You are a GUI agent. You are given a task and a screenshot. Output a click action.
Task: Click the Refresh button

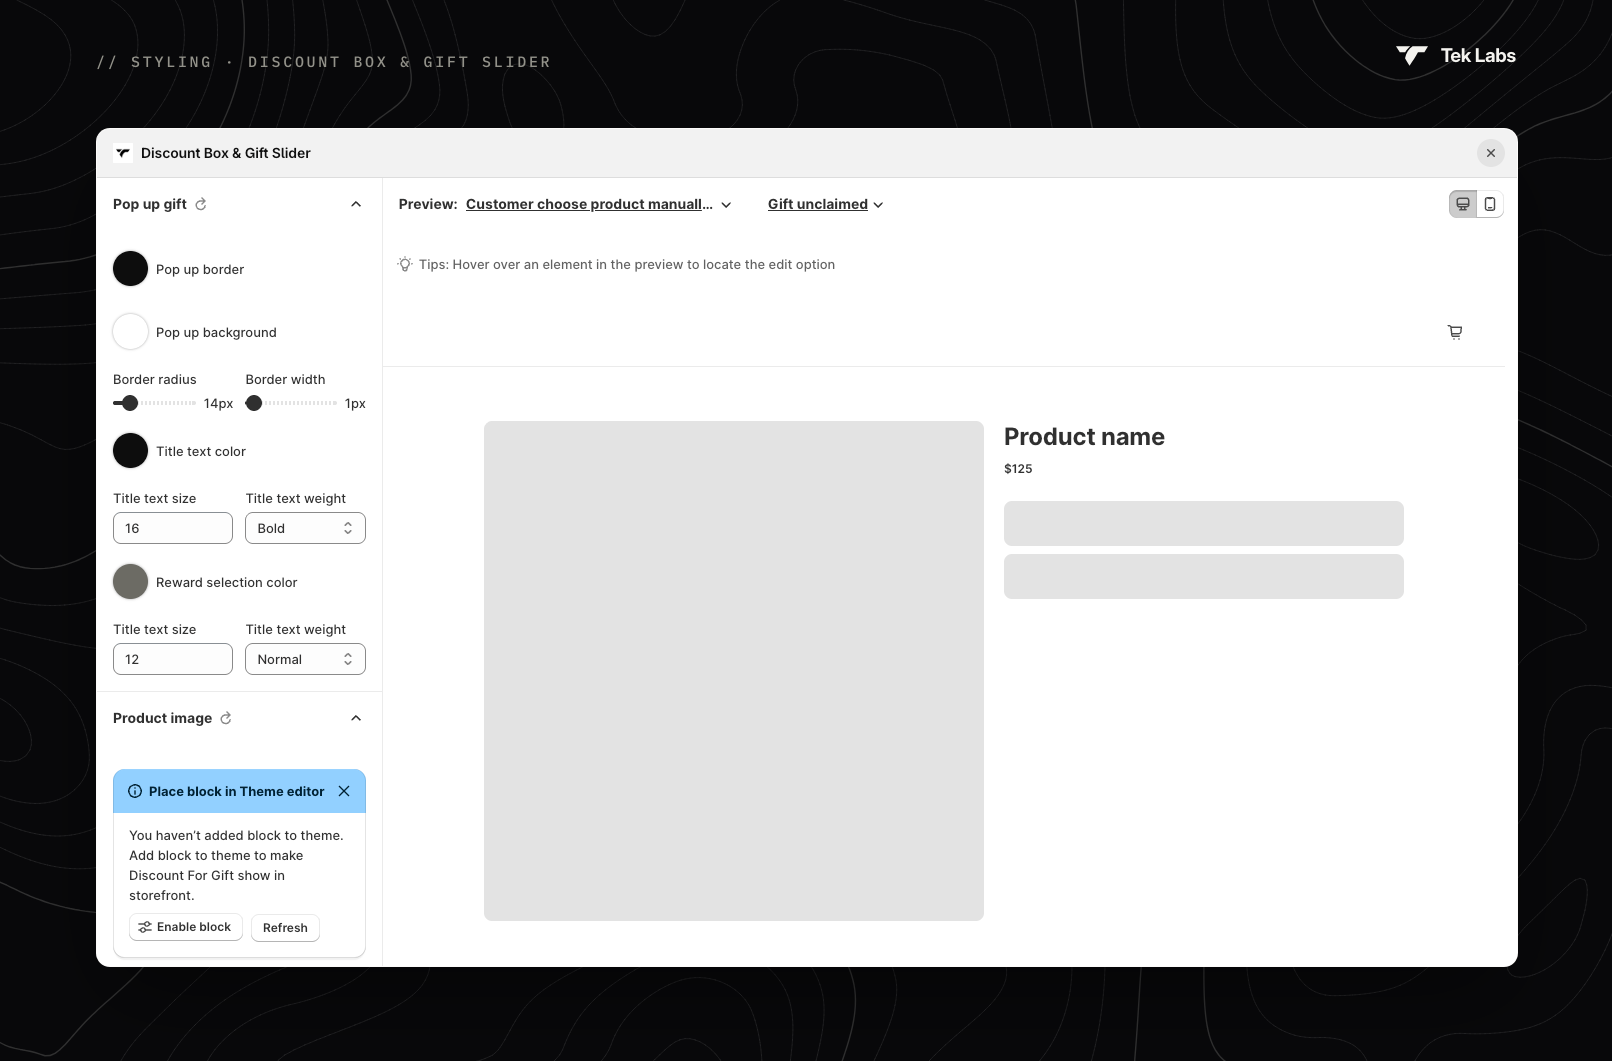click(x=285, y=928)
